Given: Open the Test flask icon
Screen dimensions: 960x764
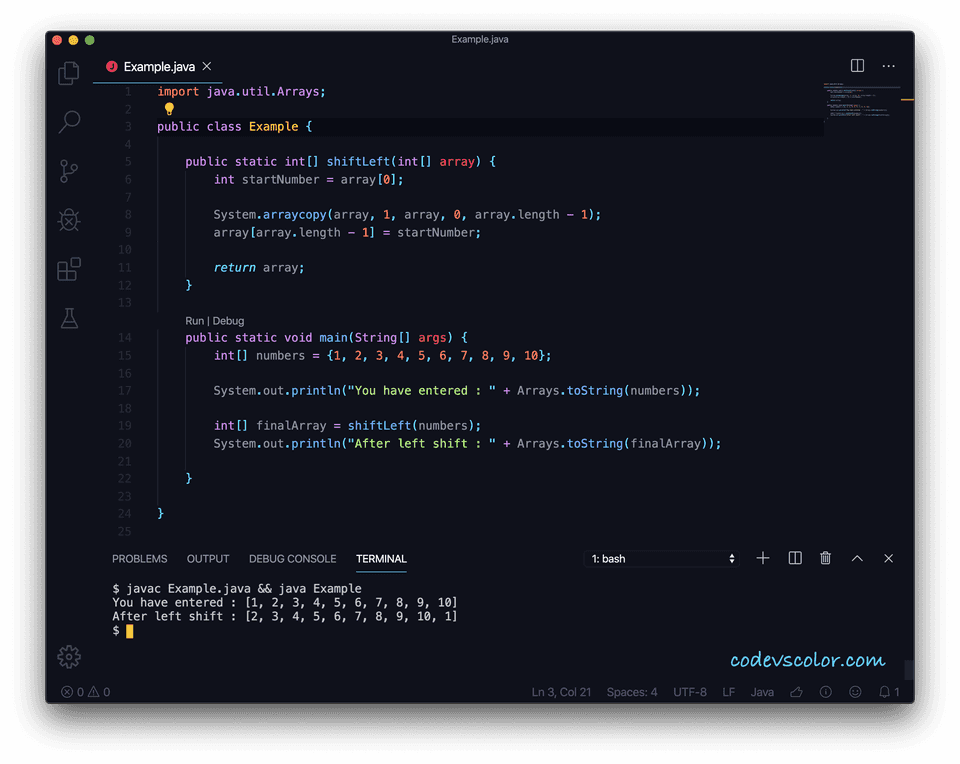Looking at the screenshot, I should [69, 318].
